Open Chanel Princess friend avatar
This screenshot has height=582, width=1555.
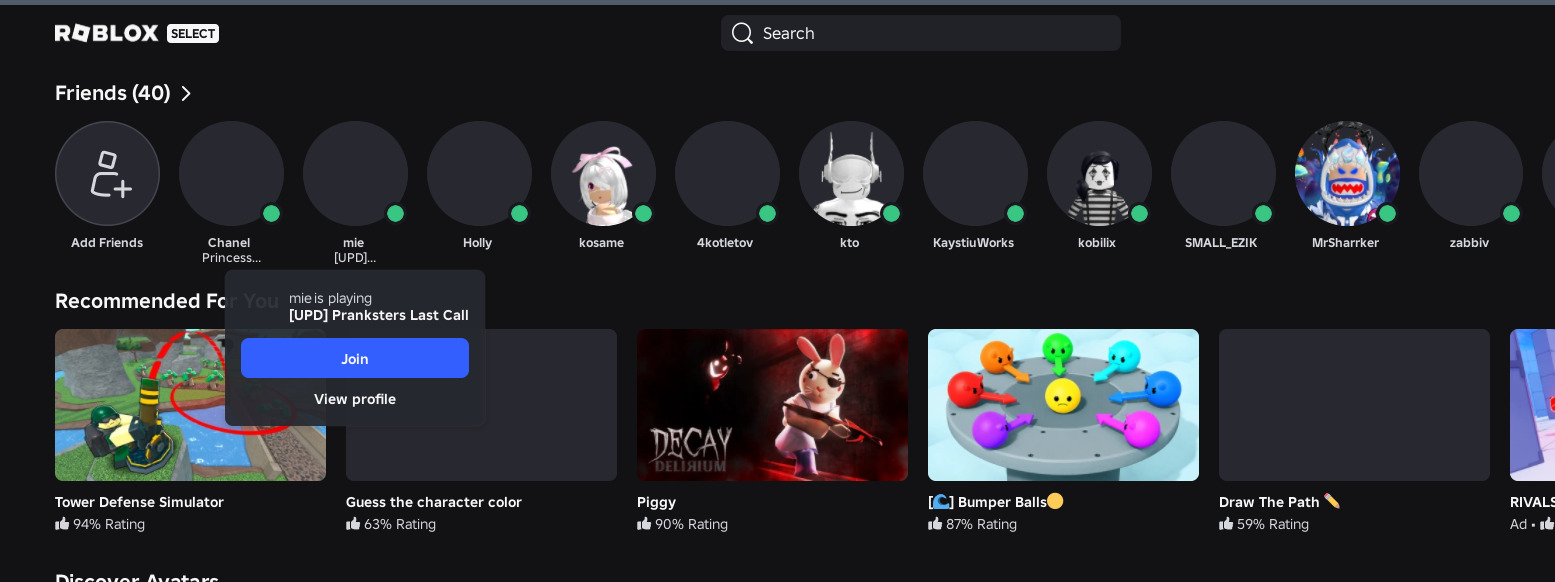pyautogui.click(x=231, y=174)
